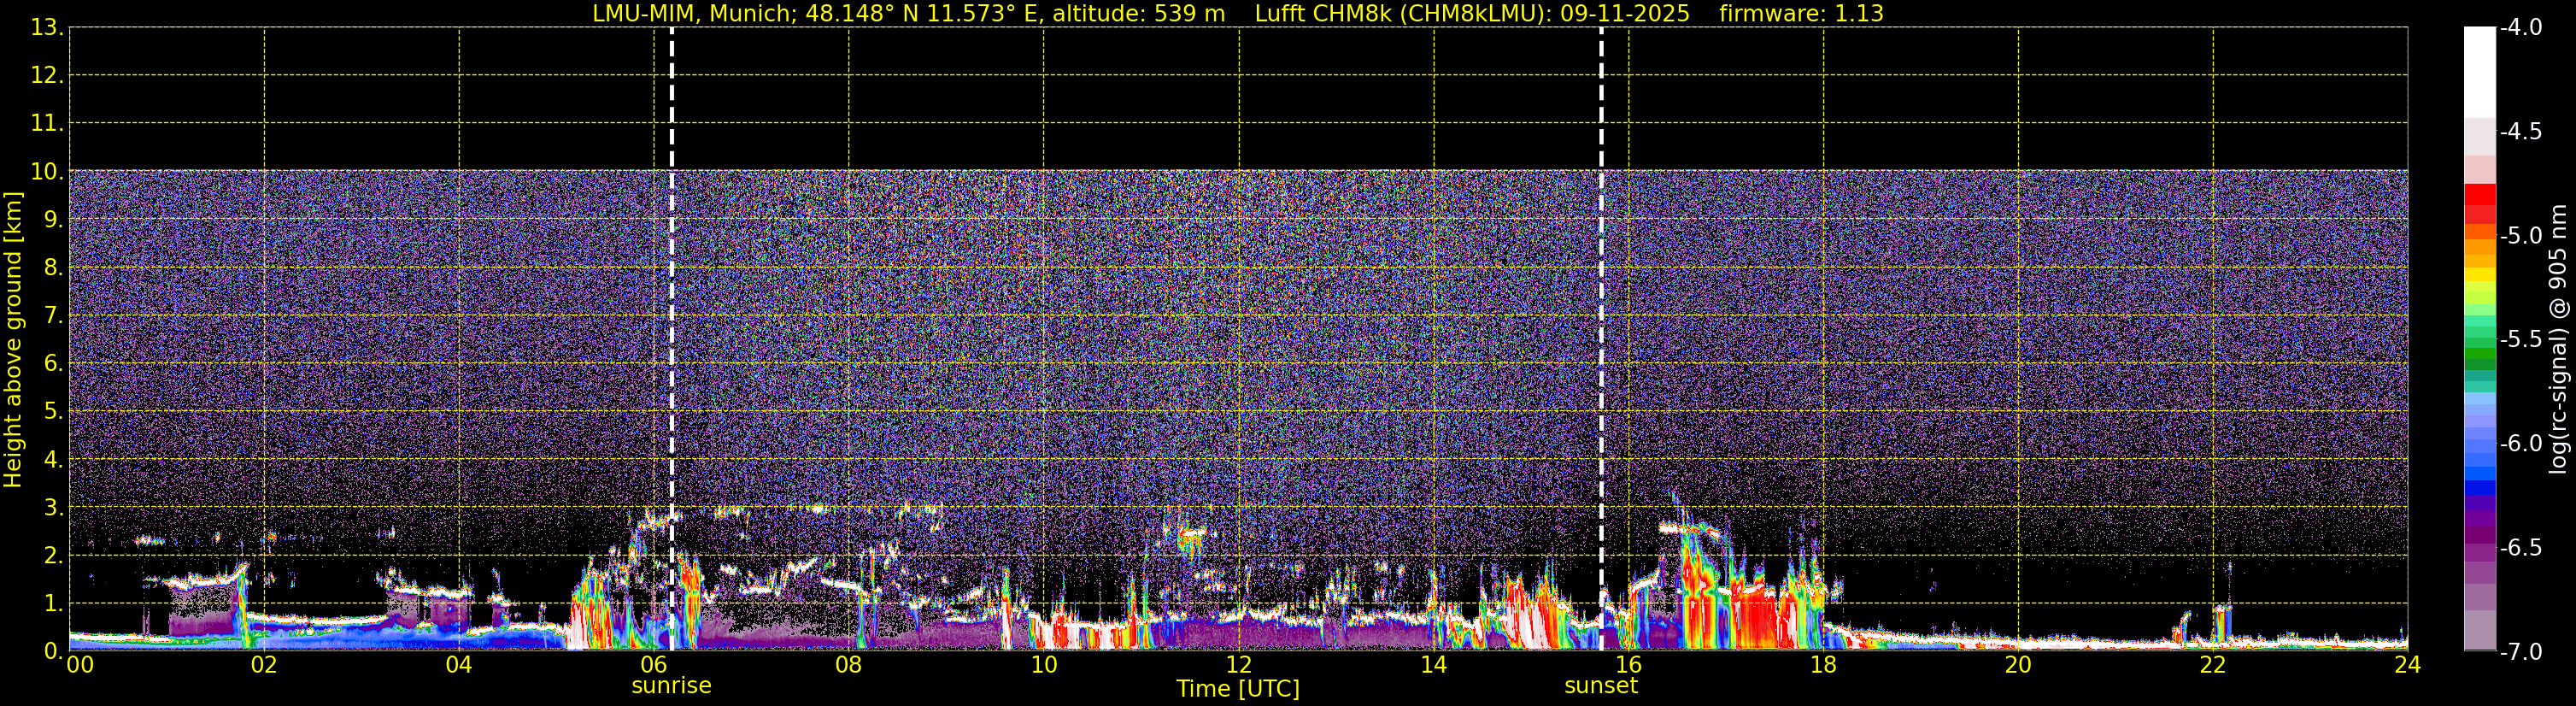Viewport: 2576px width, 706px height.
Task: Click the "log(rc-signal) @ 905 nm" colorbar label
Action: (x=2558, y=340)
